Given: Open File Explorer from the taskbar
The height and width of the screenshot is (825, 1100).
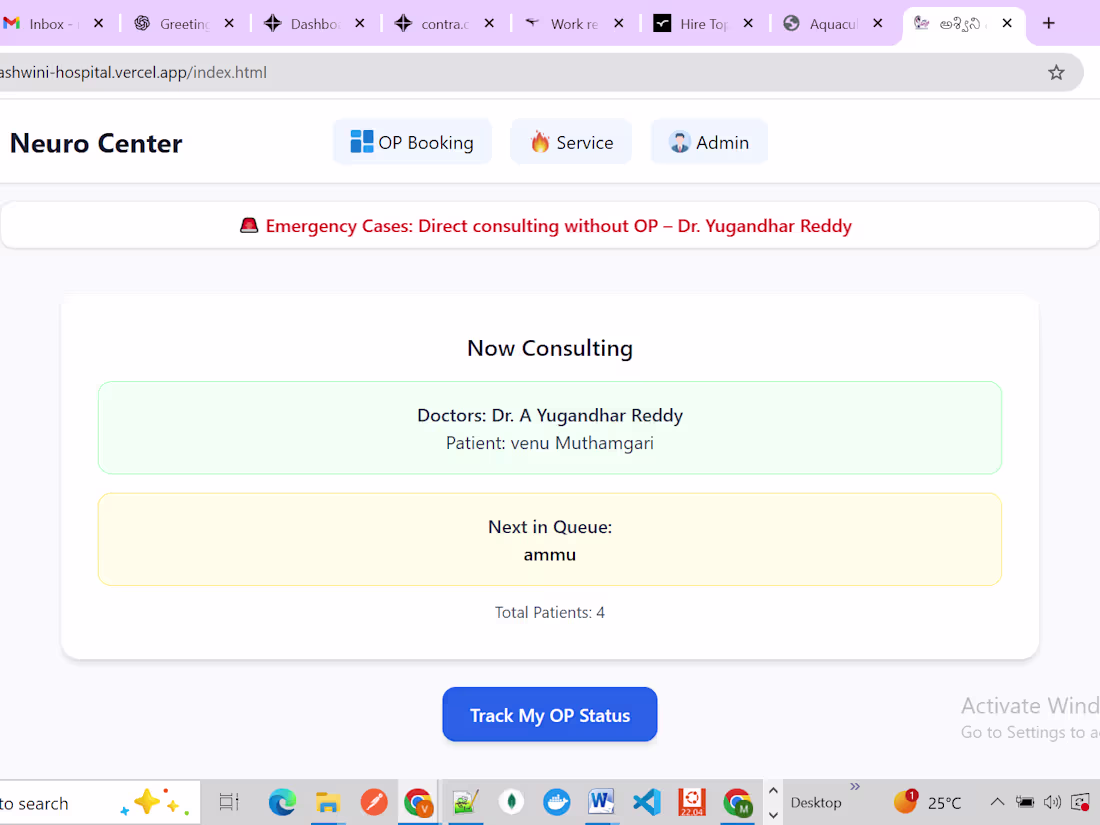Looking at the screenshot, I should 328,802.
